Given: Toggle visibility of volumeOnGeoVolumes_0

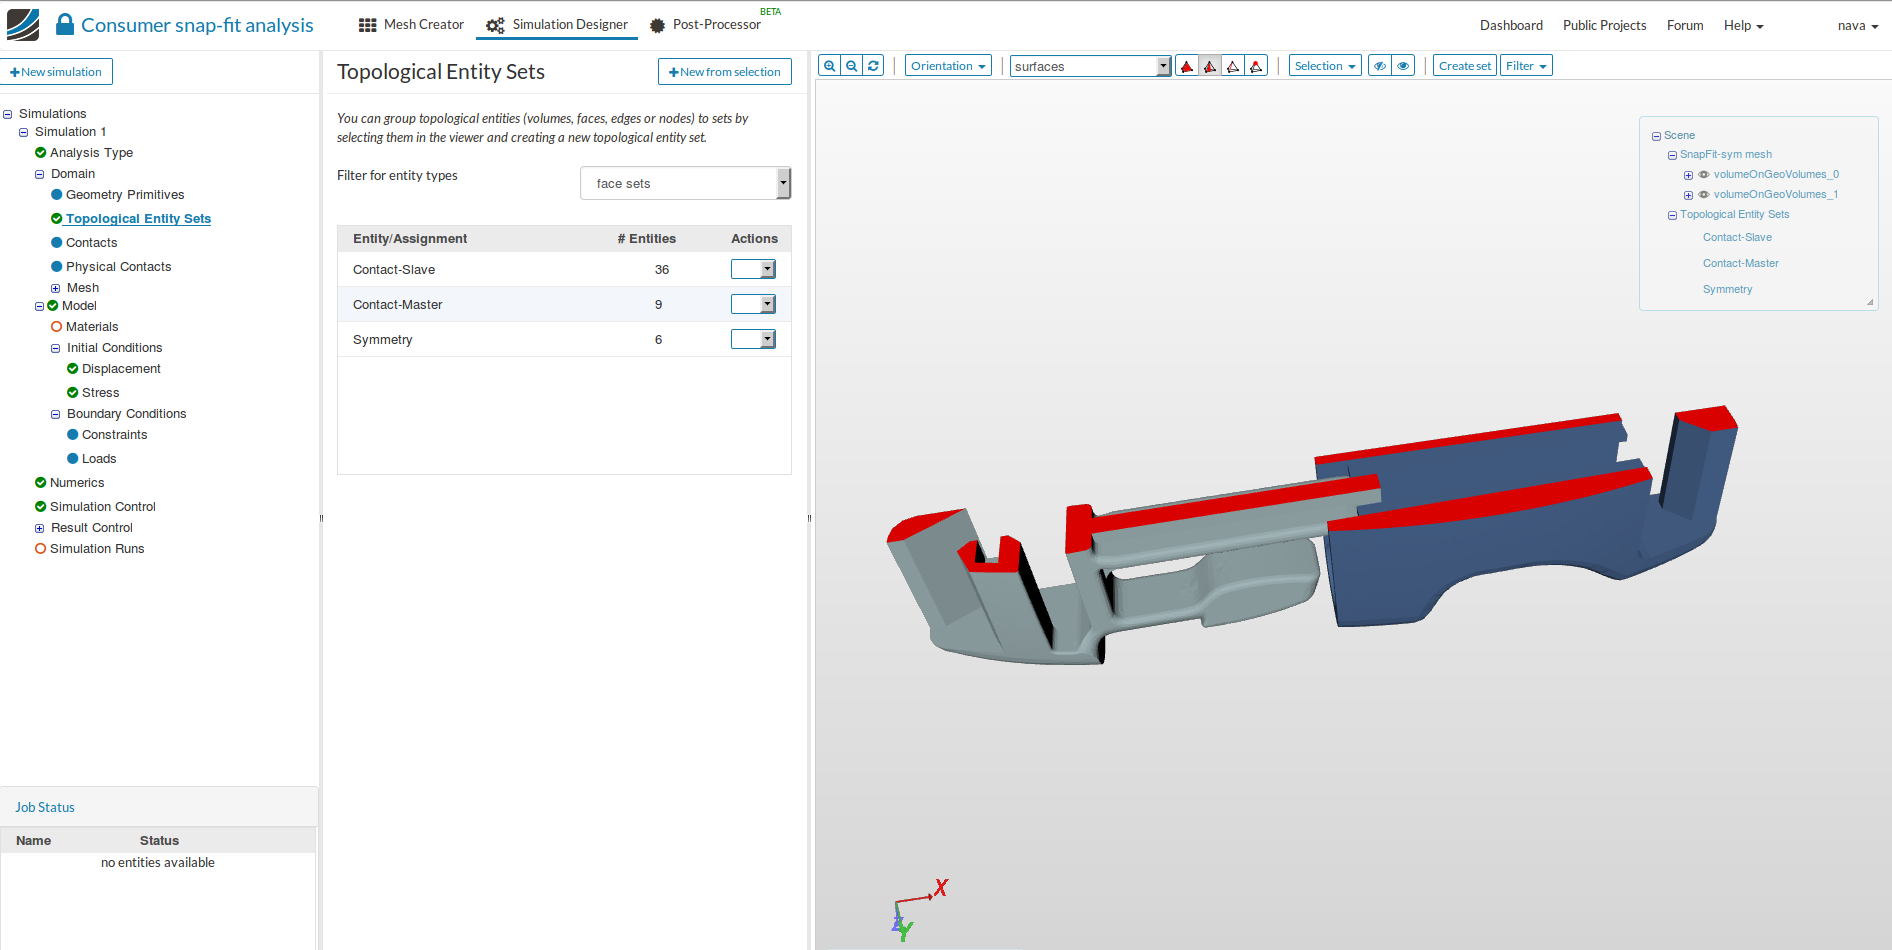Looking at the screenshot, I should (x=1704, y=174).
